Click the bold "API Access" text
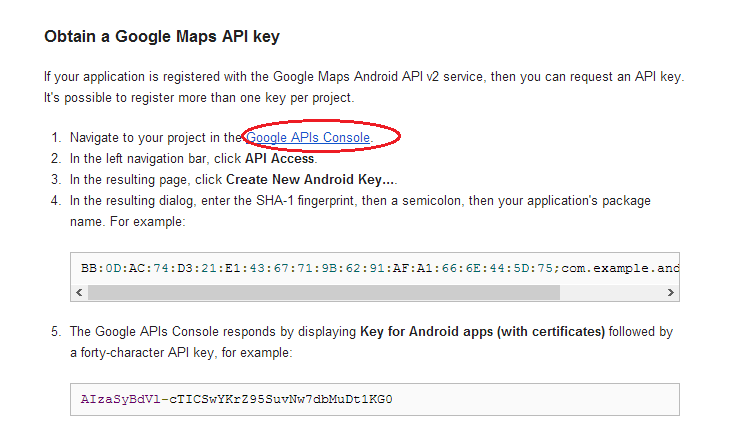This screenshot has height=434, width=733. point(280,158)
